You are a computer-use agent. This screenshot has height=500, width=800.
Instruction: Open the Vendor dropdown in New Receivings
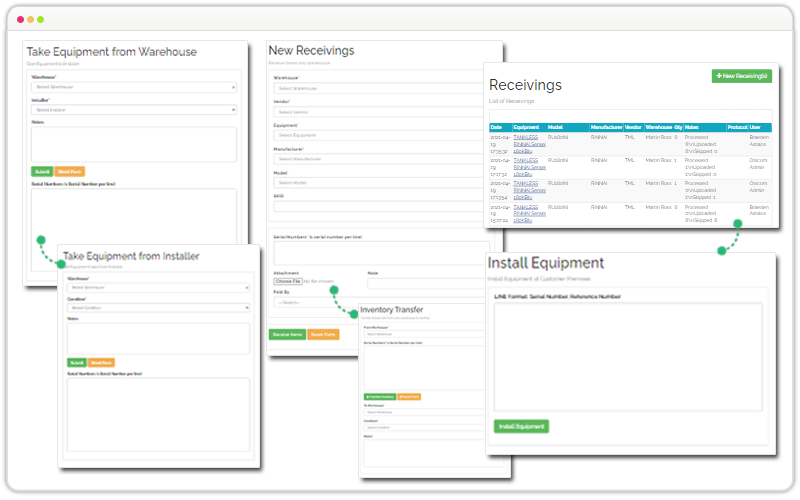tap(381, 112)
